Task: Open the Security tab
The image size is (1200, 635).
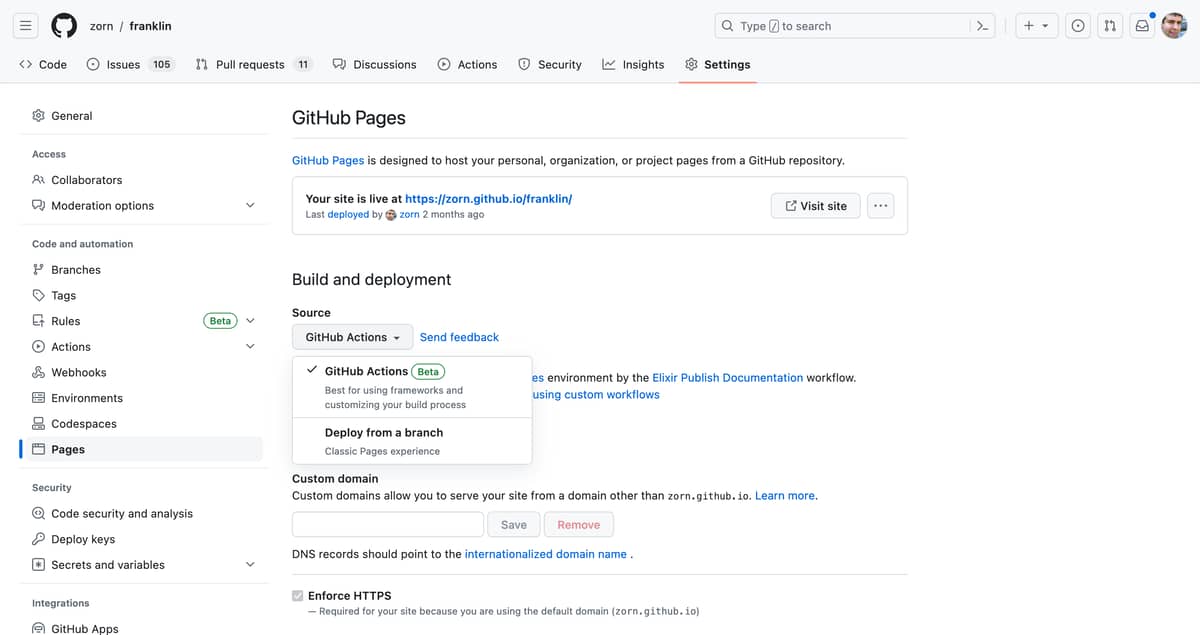Action: click(x=550, y=64)
